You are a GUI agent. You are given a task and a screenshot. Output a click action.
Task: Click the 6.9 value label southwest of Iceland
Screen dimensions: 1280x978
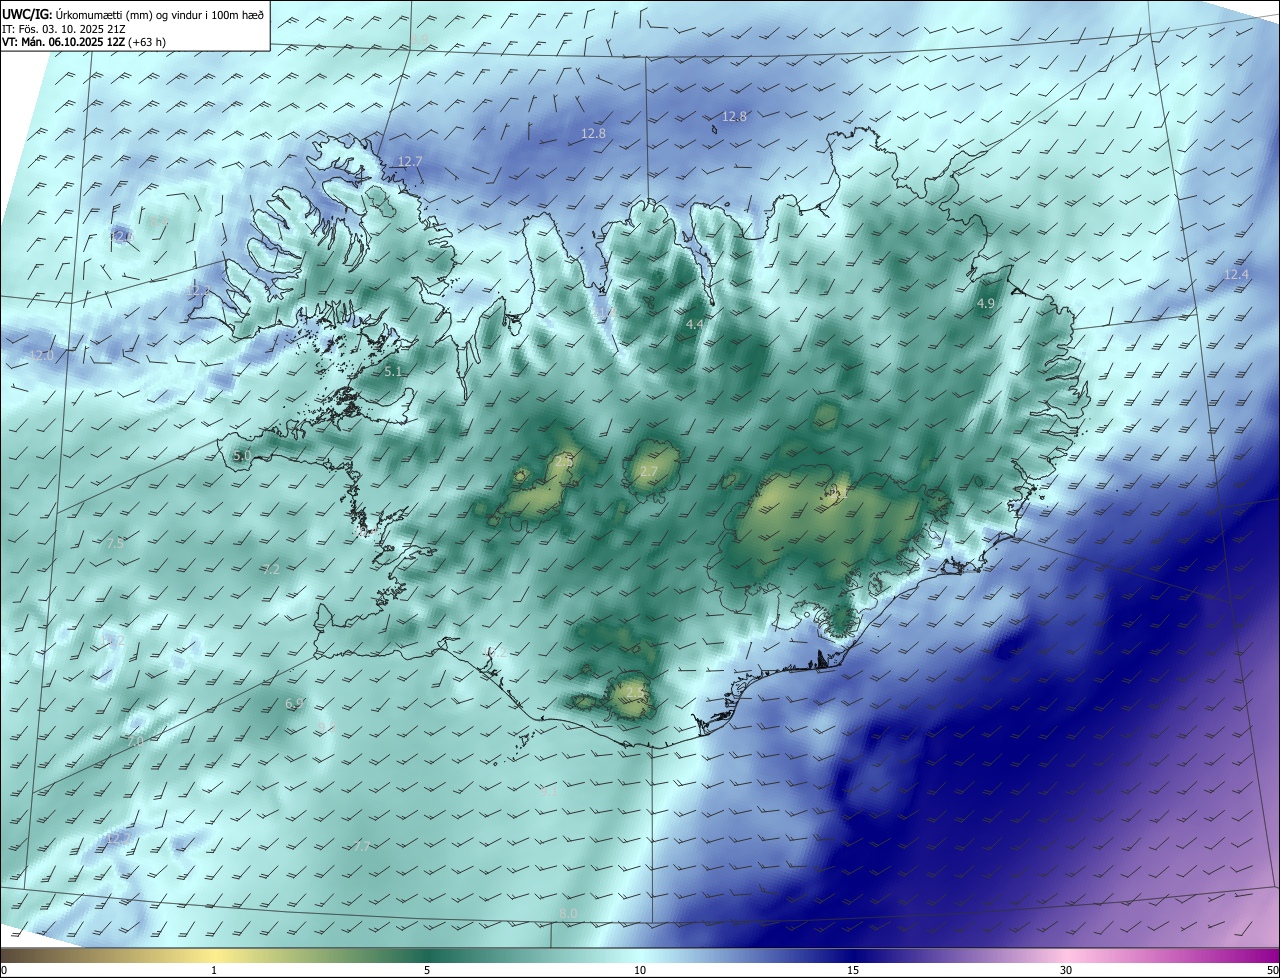pyautogui.click(x=294, y=704)
